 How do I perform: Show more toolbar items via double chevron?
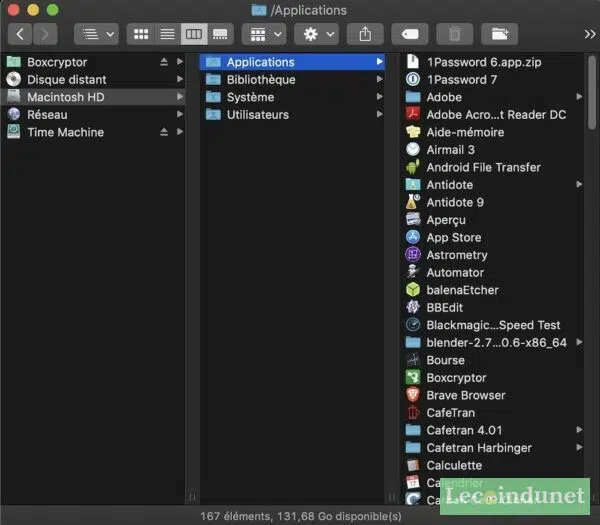click(x=590, y=34)
